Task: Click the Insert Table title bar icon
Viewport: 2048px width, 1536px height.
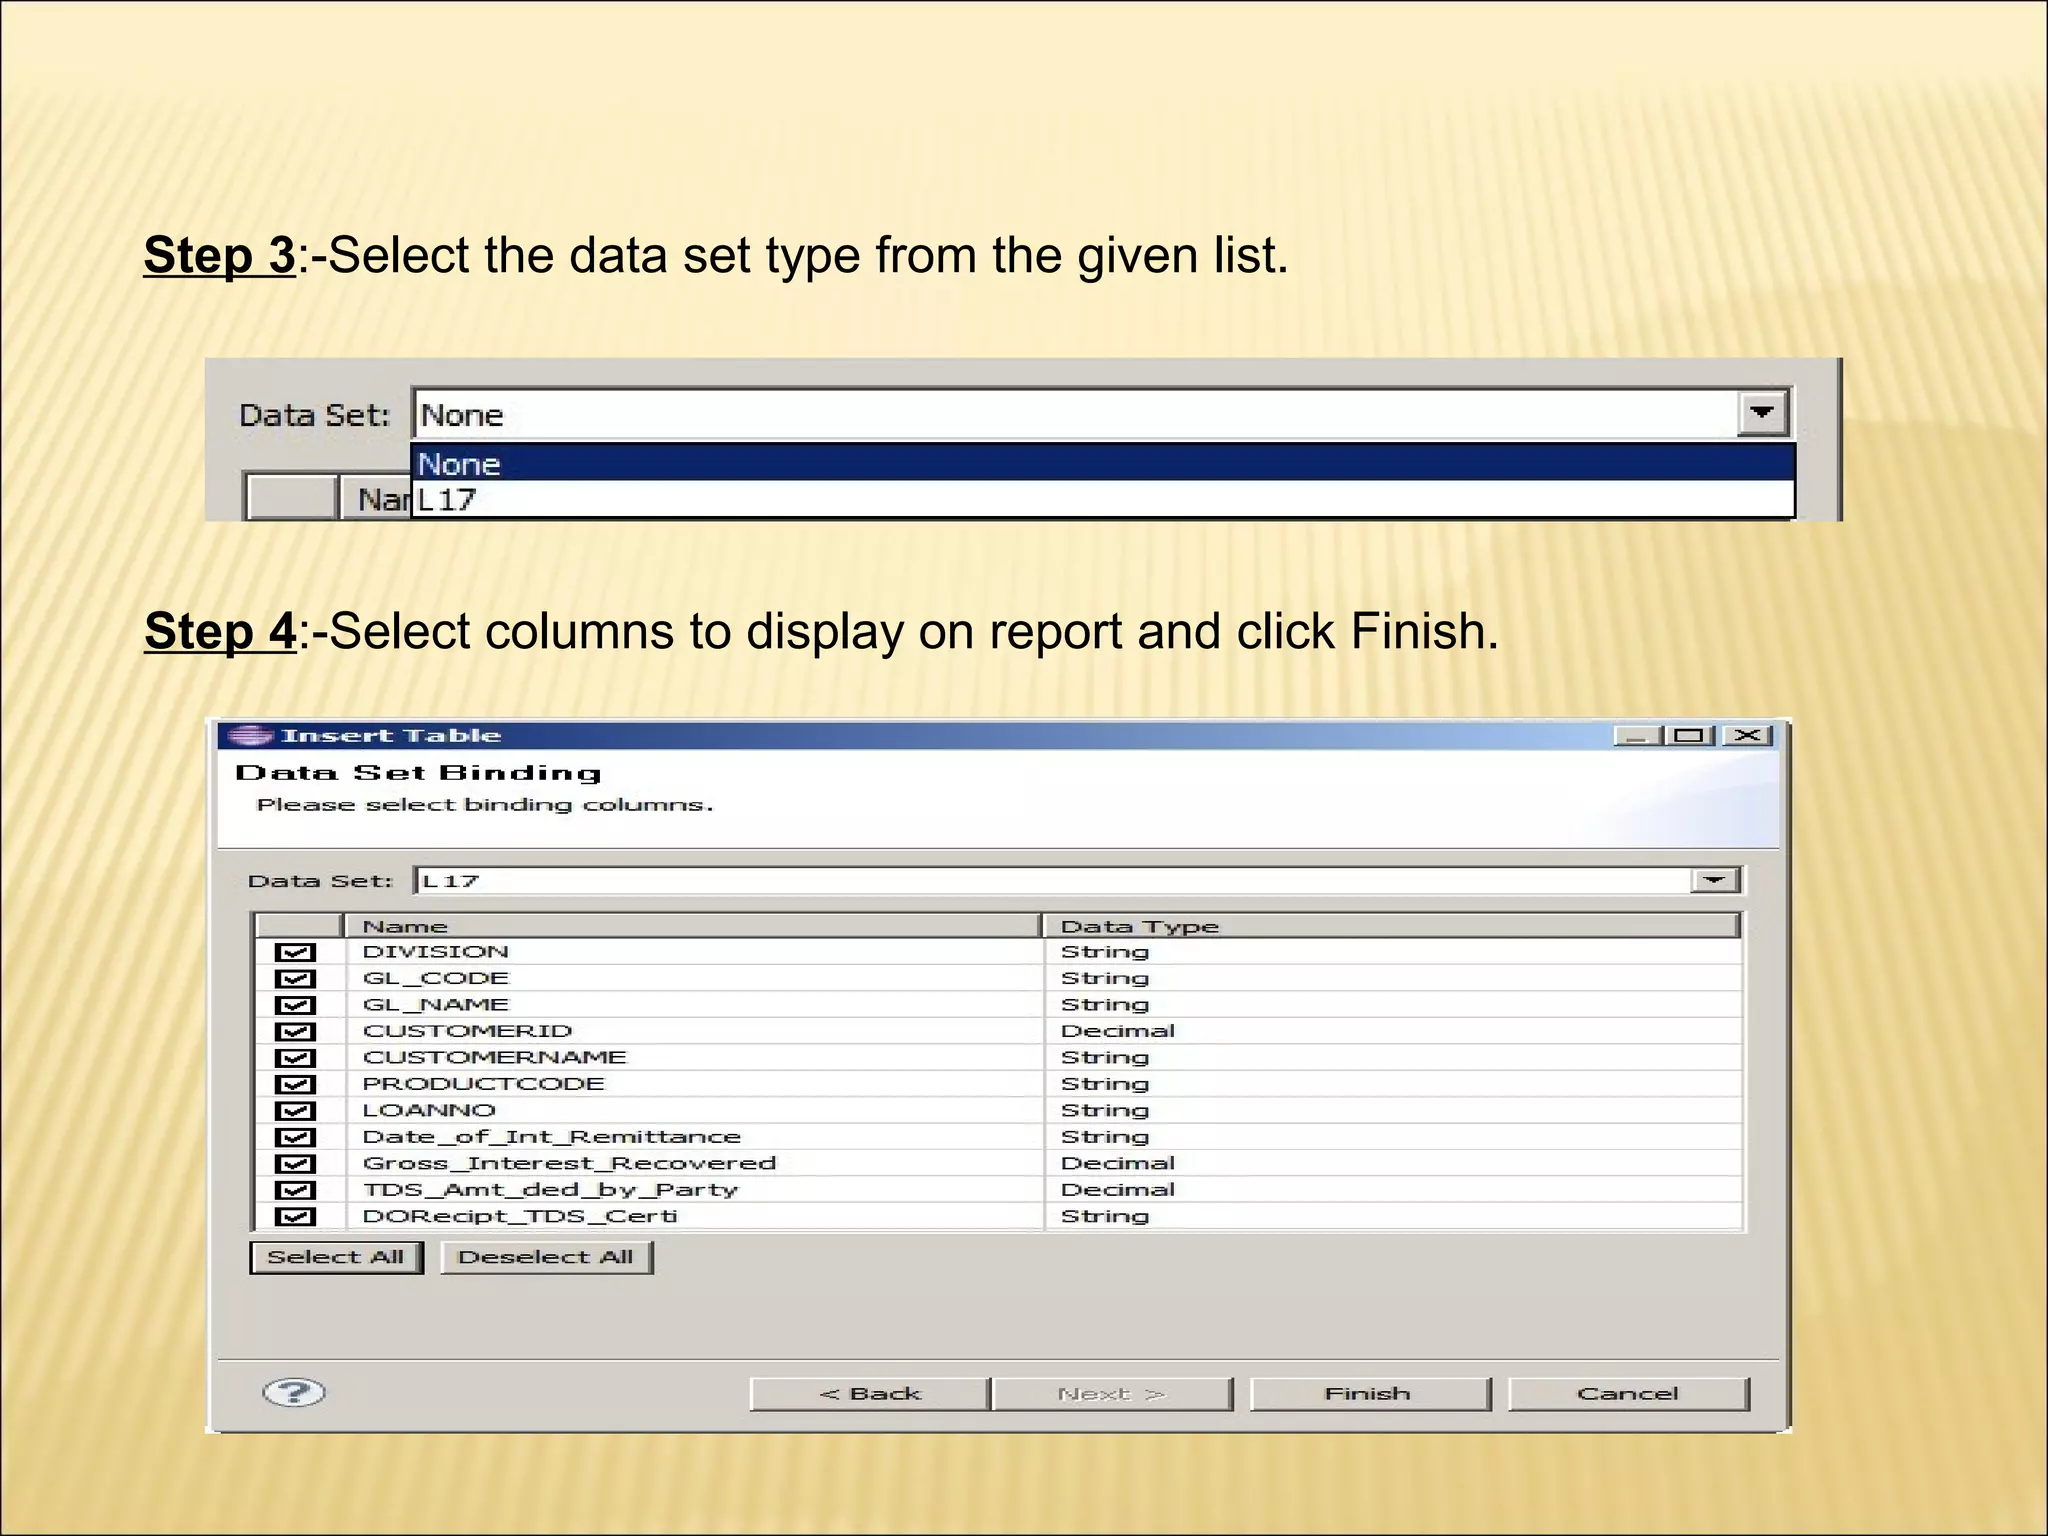Action: (x=249, y=736)
